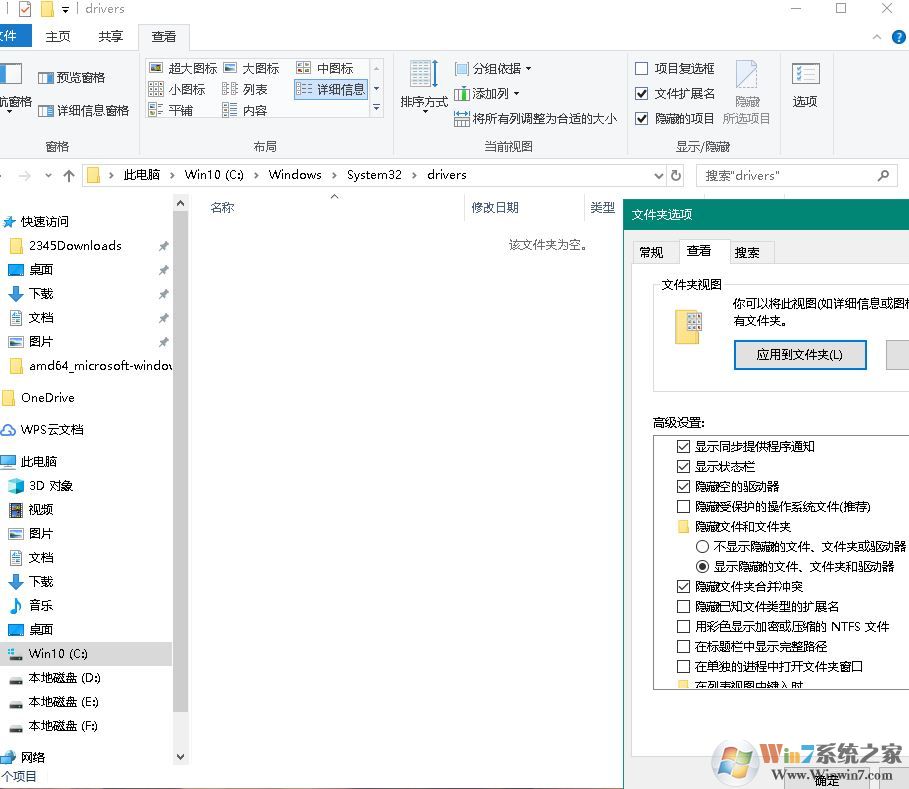Select 不显示隐藏的文件 radio button

(x=703, y=546)
